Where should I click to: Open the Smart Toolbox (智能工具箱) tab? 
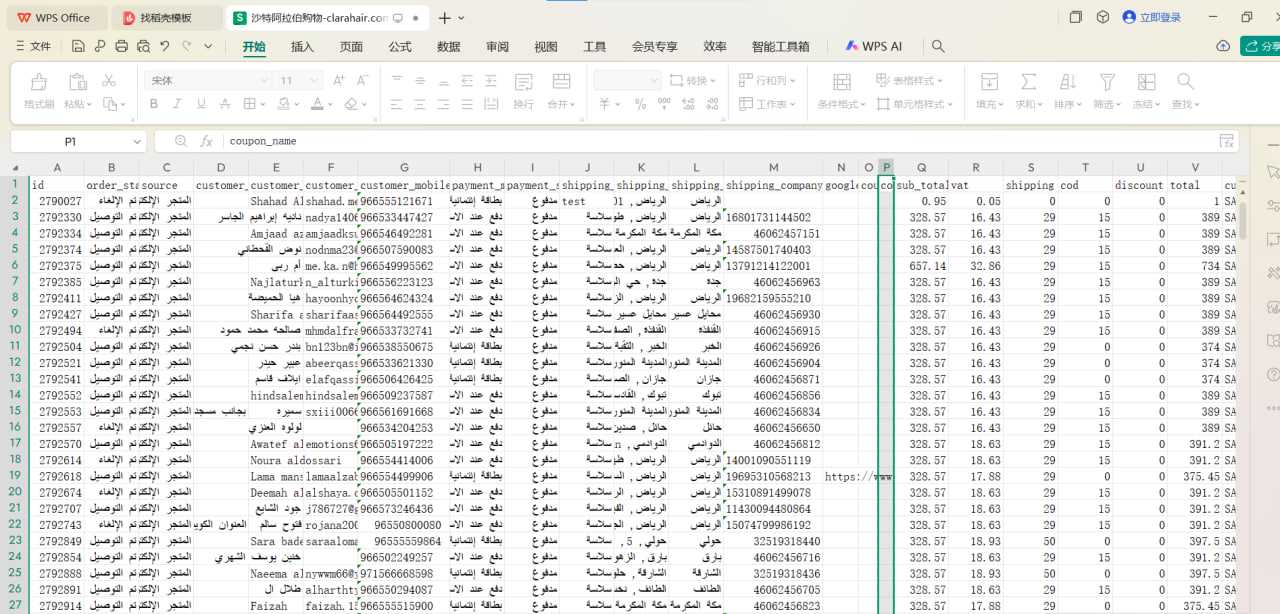click(781, 46)
